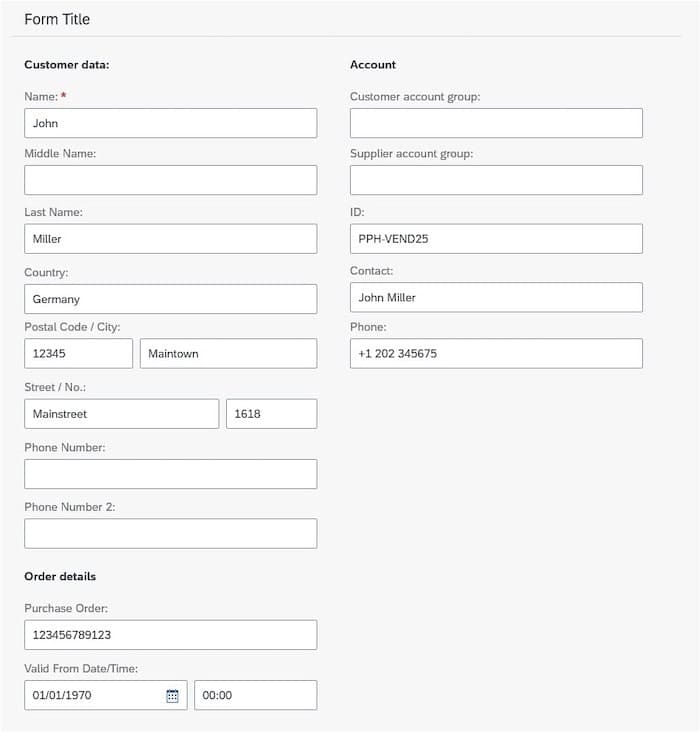Screen dimensions: 700x732
Task: Focus the Supplier account group field
Action: [496, 180]
